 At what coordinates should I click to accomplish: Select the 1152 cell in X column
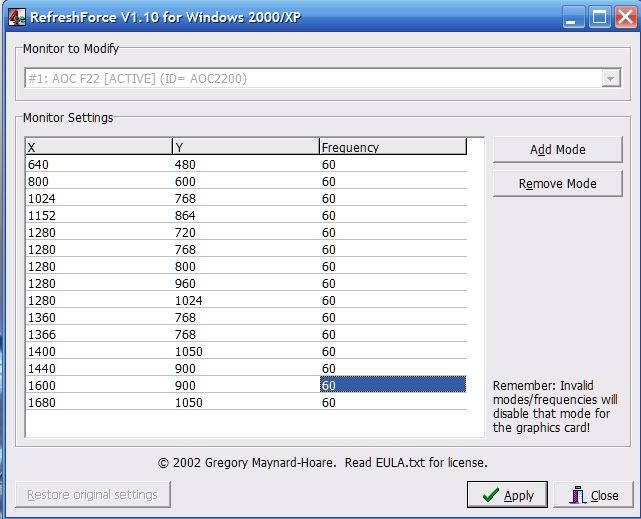[x=99, y=215]
